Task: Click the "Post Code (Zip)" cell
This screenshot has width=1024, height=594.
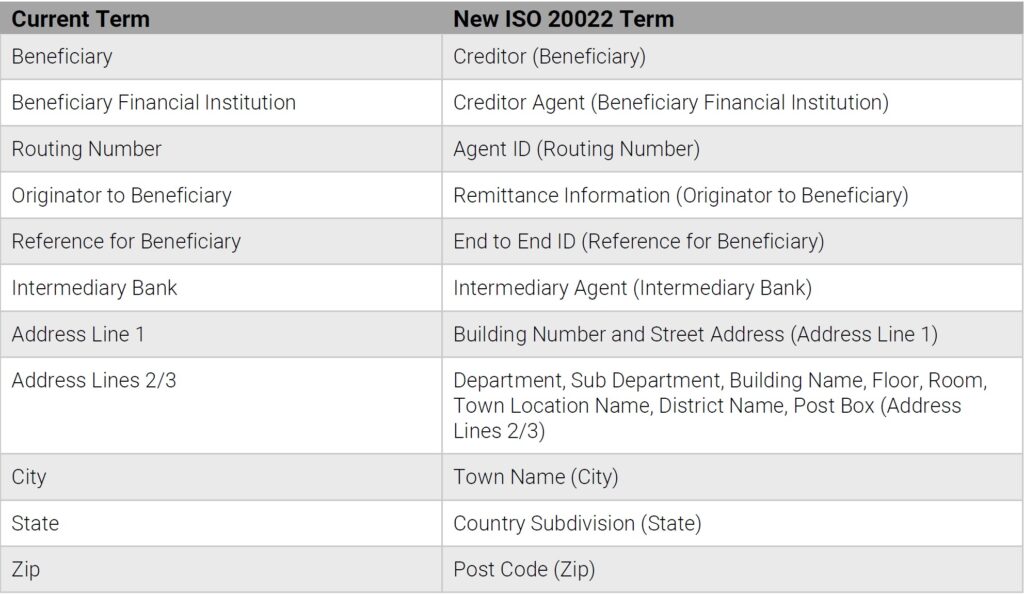Action: 523,569
